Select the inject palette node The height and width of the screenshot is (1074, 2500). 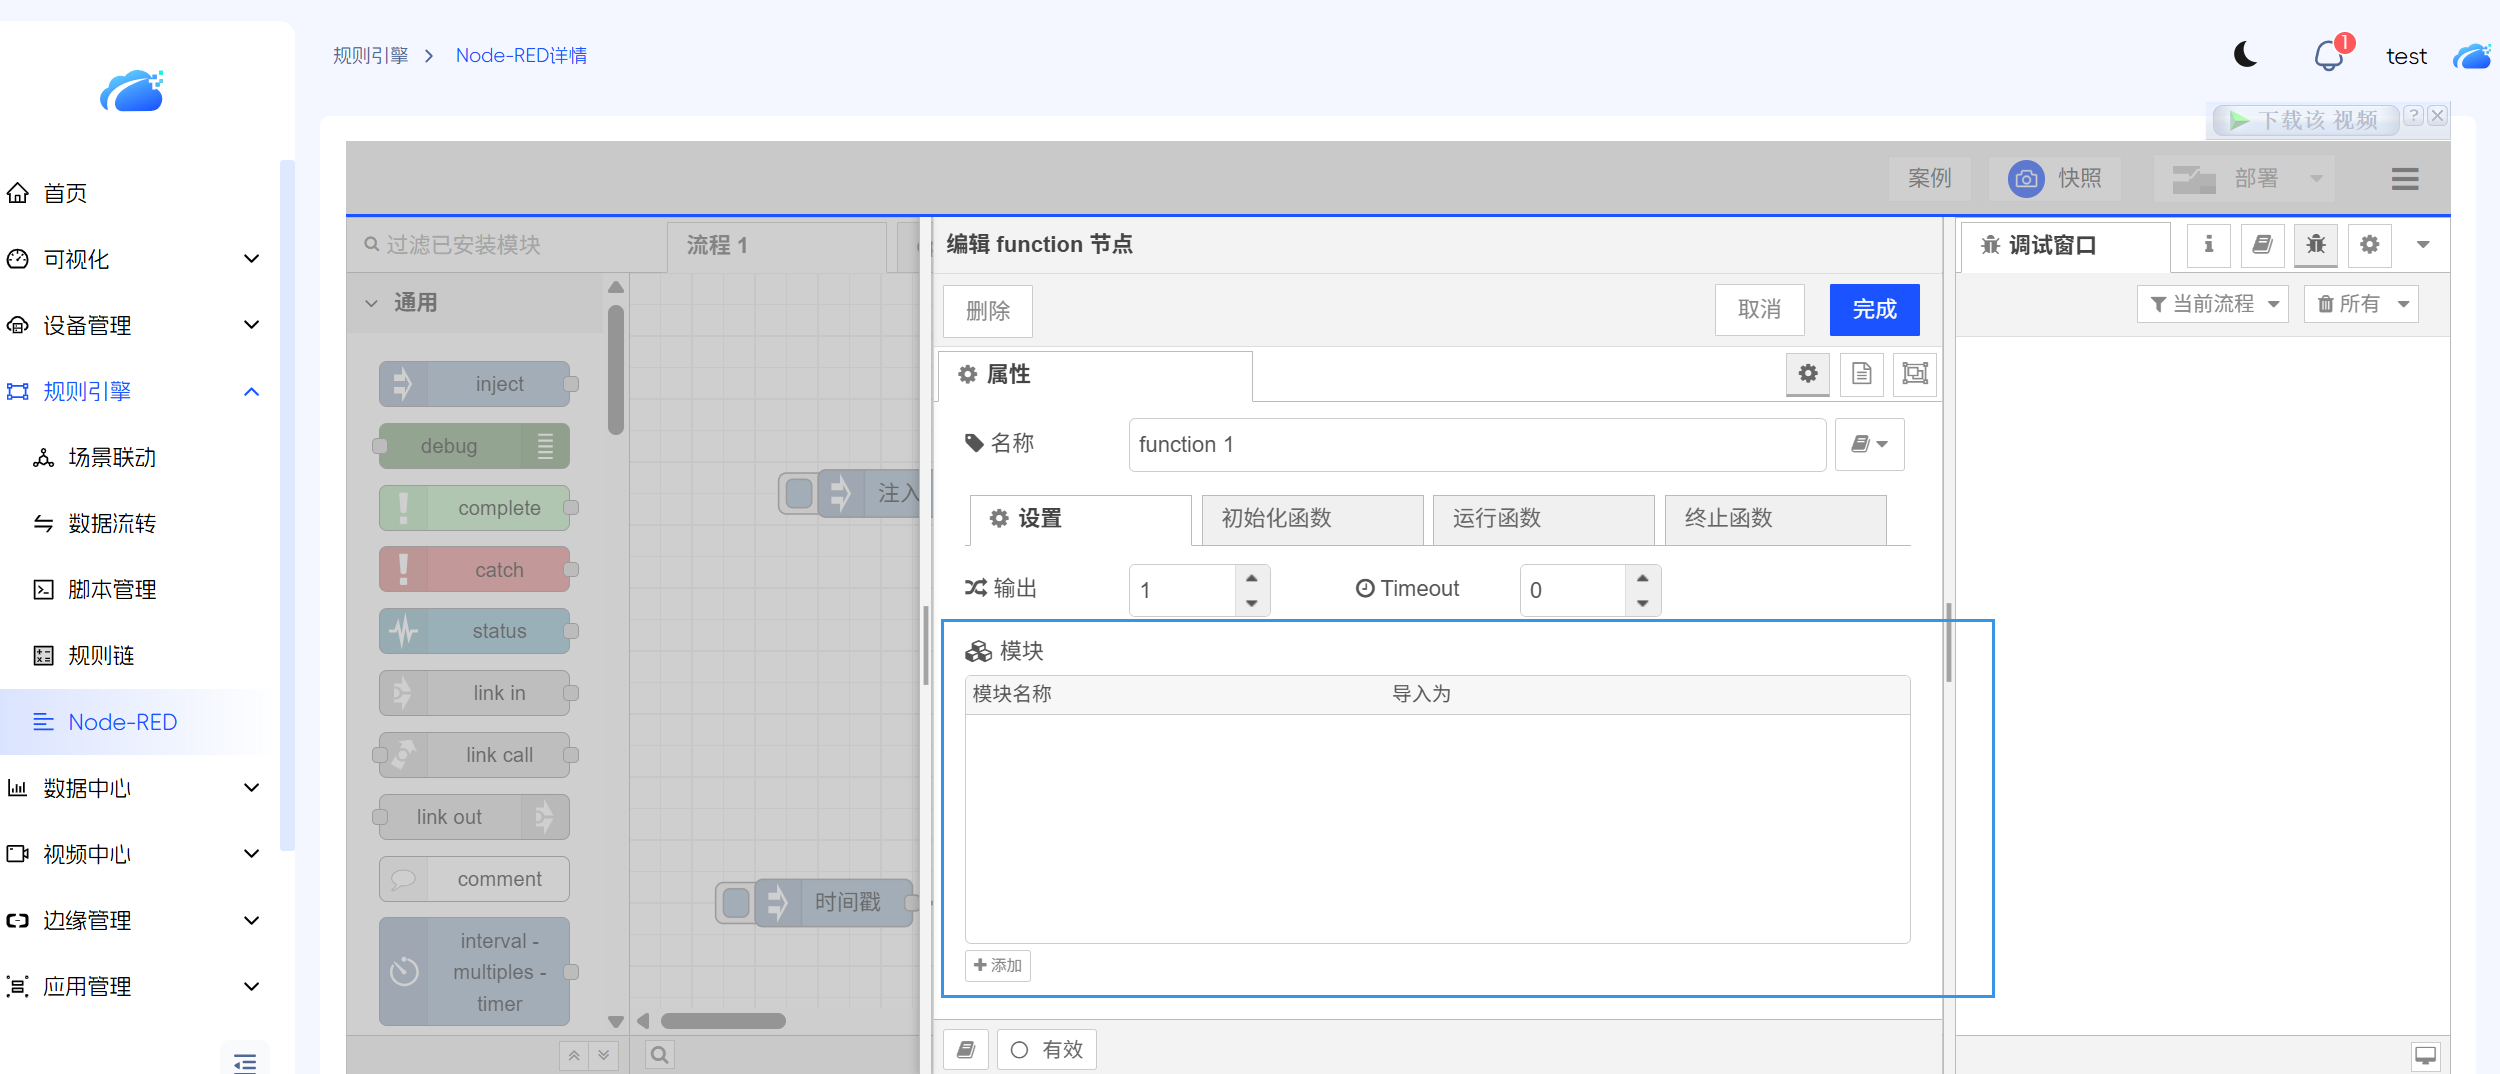(475, 384)
